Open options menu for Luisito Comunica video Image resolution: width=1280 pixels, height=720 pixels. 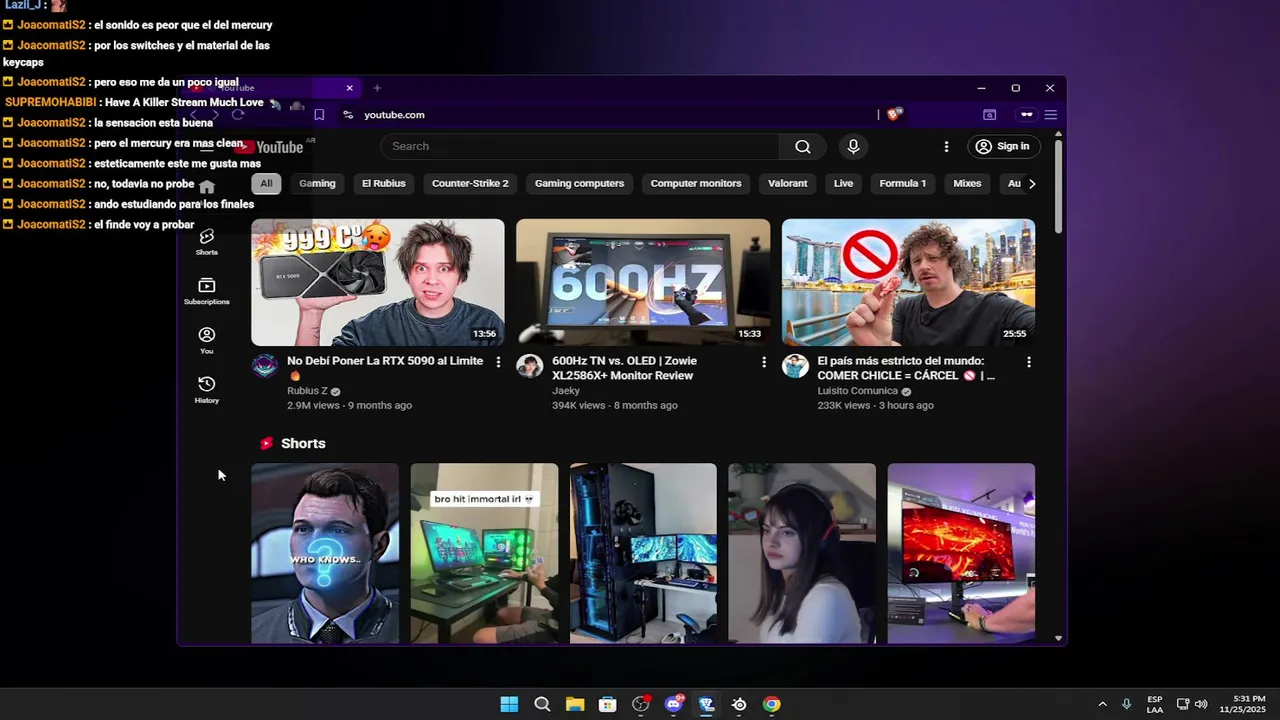tap(1028, 362)
